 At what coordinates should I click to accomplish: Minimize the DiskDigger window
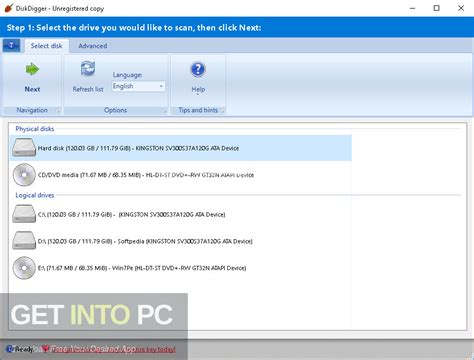412,8
